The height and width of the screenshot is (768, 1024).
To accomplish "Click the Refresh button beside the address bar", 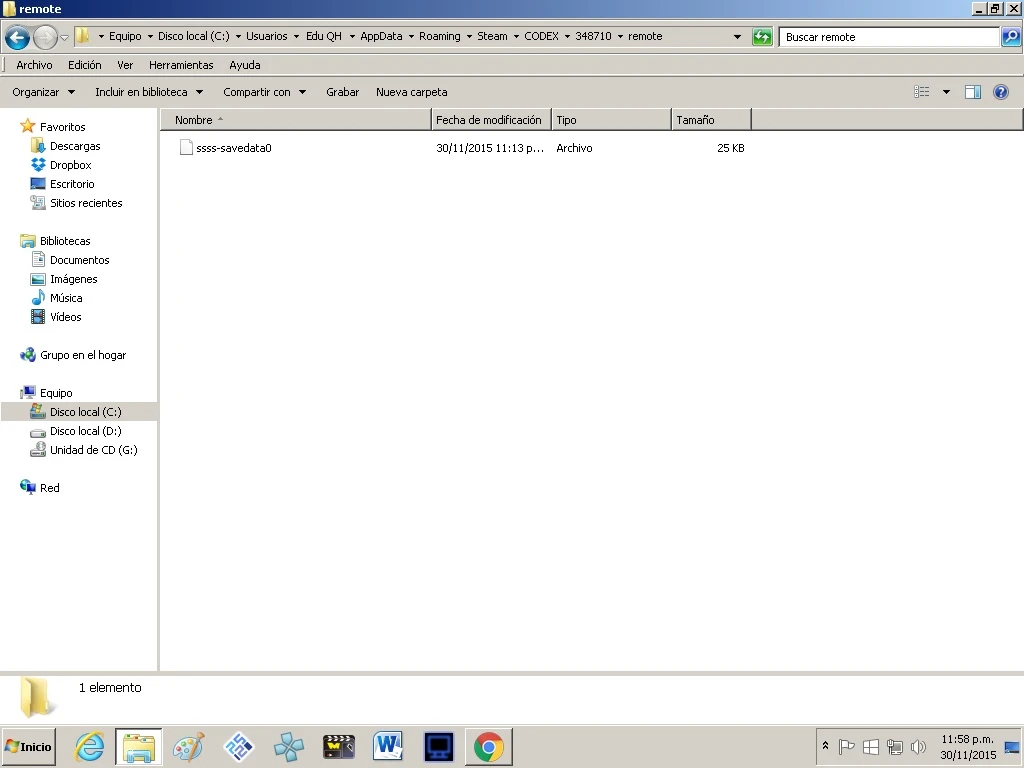I will click(x=762, y=37).
